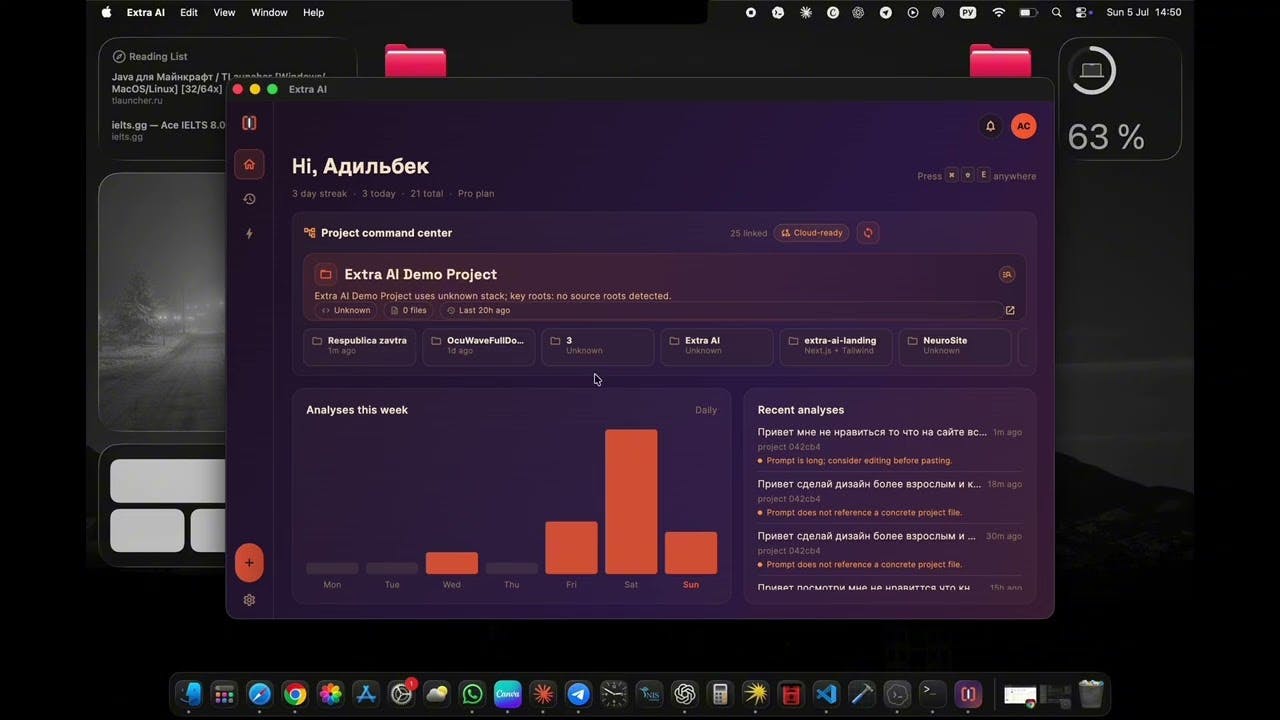This screenshot has height=720, width=1280.
Task: Open the Apple menu
Action: [107, 13]
